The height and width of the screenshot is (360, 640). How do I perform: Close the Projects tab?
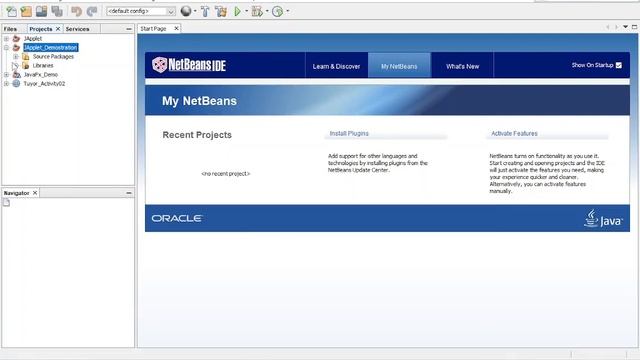(58, 29)
